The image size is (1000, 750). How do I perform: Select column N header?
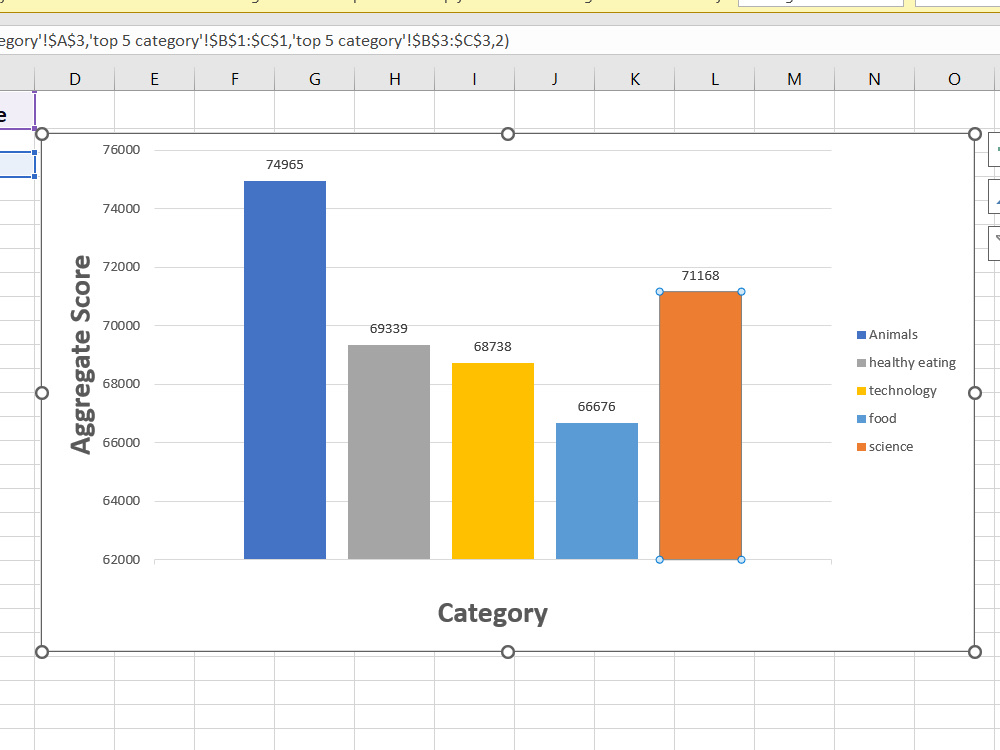point(874,79)
